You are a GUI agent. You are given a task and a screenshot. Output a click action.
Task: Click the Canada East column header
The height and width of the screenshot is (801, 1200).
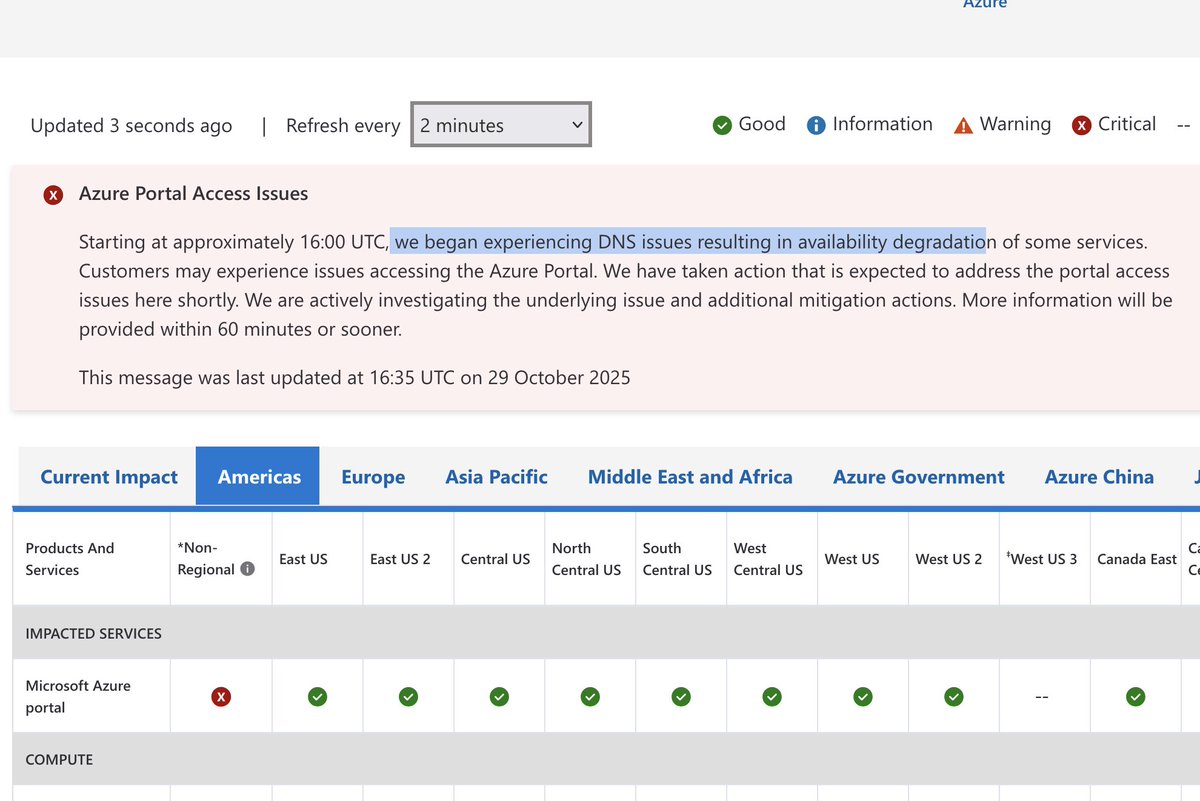(x=1137, y=559)
